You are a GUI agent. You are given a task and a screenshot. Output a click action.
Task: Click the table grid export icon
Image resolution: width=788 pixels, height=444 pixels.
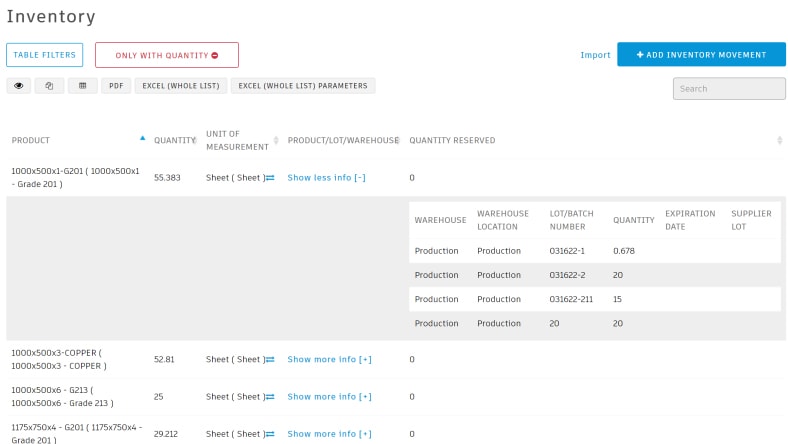click(83, 86)
